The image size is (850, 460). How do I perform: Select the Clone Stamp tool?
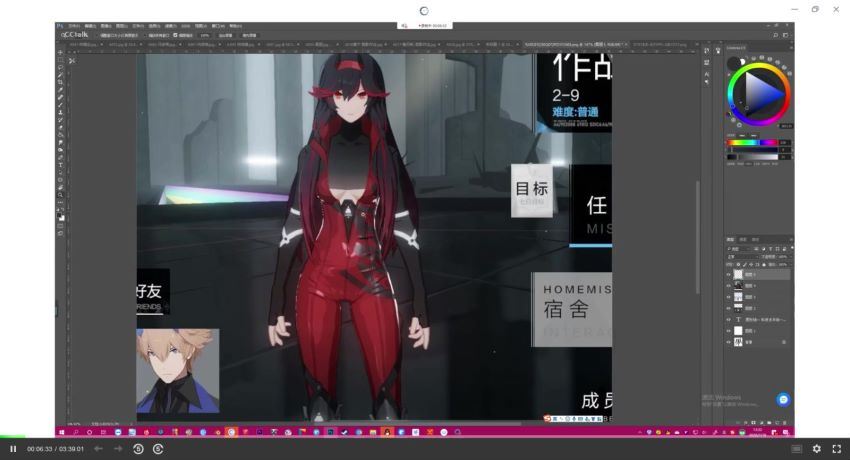tap(60, 112)
